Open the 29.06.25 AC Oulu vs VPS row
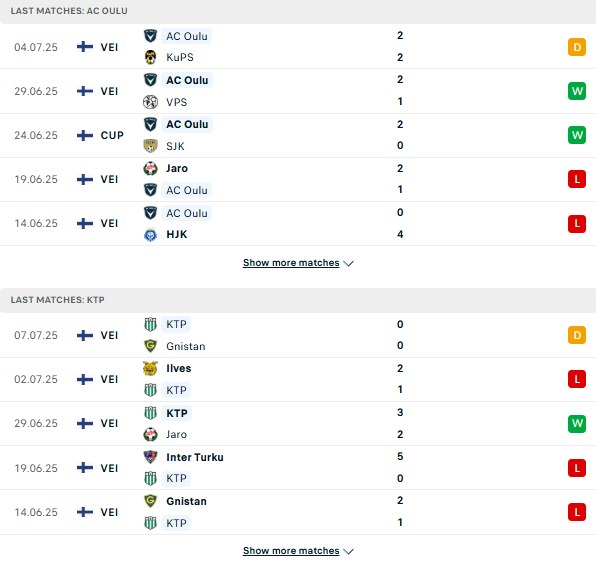 [x=298, y=91]
